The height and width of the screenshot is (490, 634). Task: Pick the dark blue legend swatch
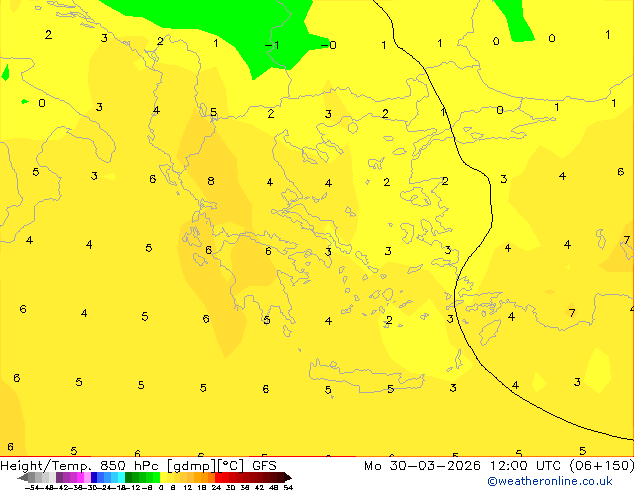(x=94, y=477)
